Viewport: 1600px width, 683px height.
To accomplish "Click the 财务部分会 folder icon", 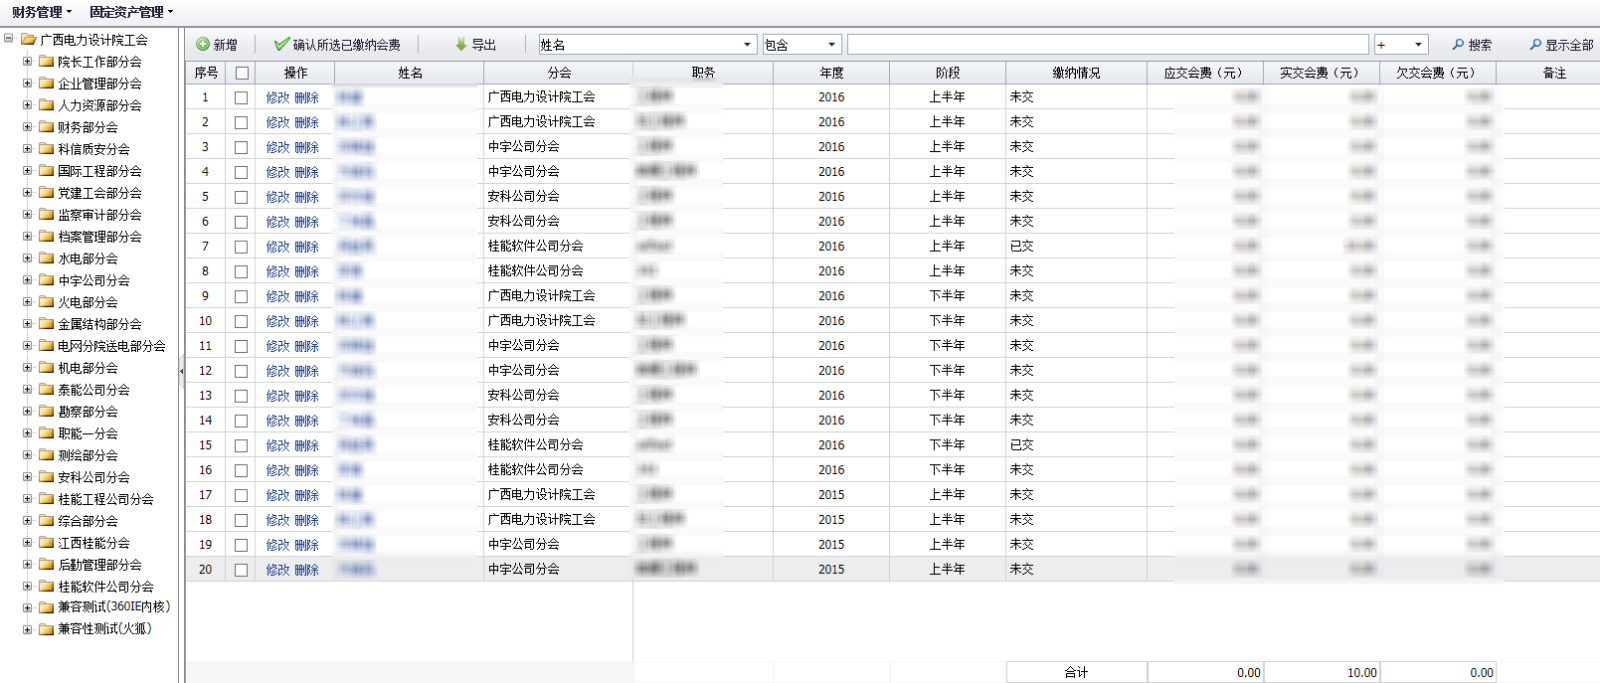I will 46,127.
